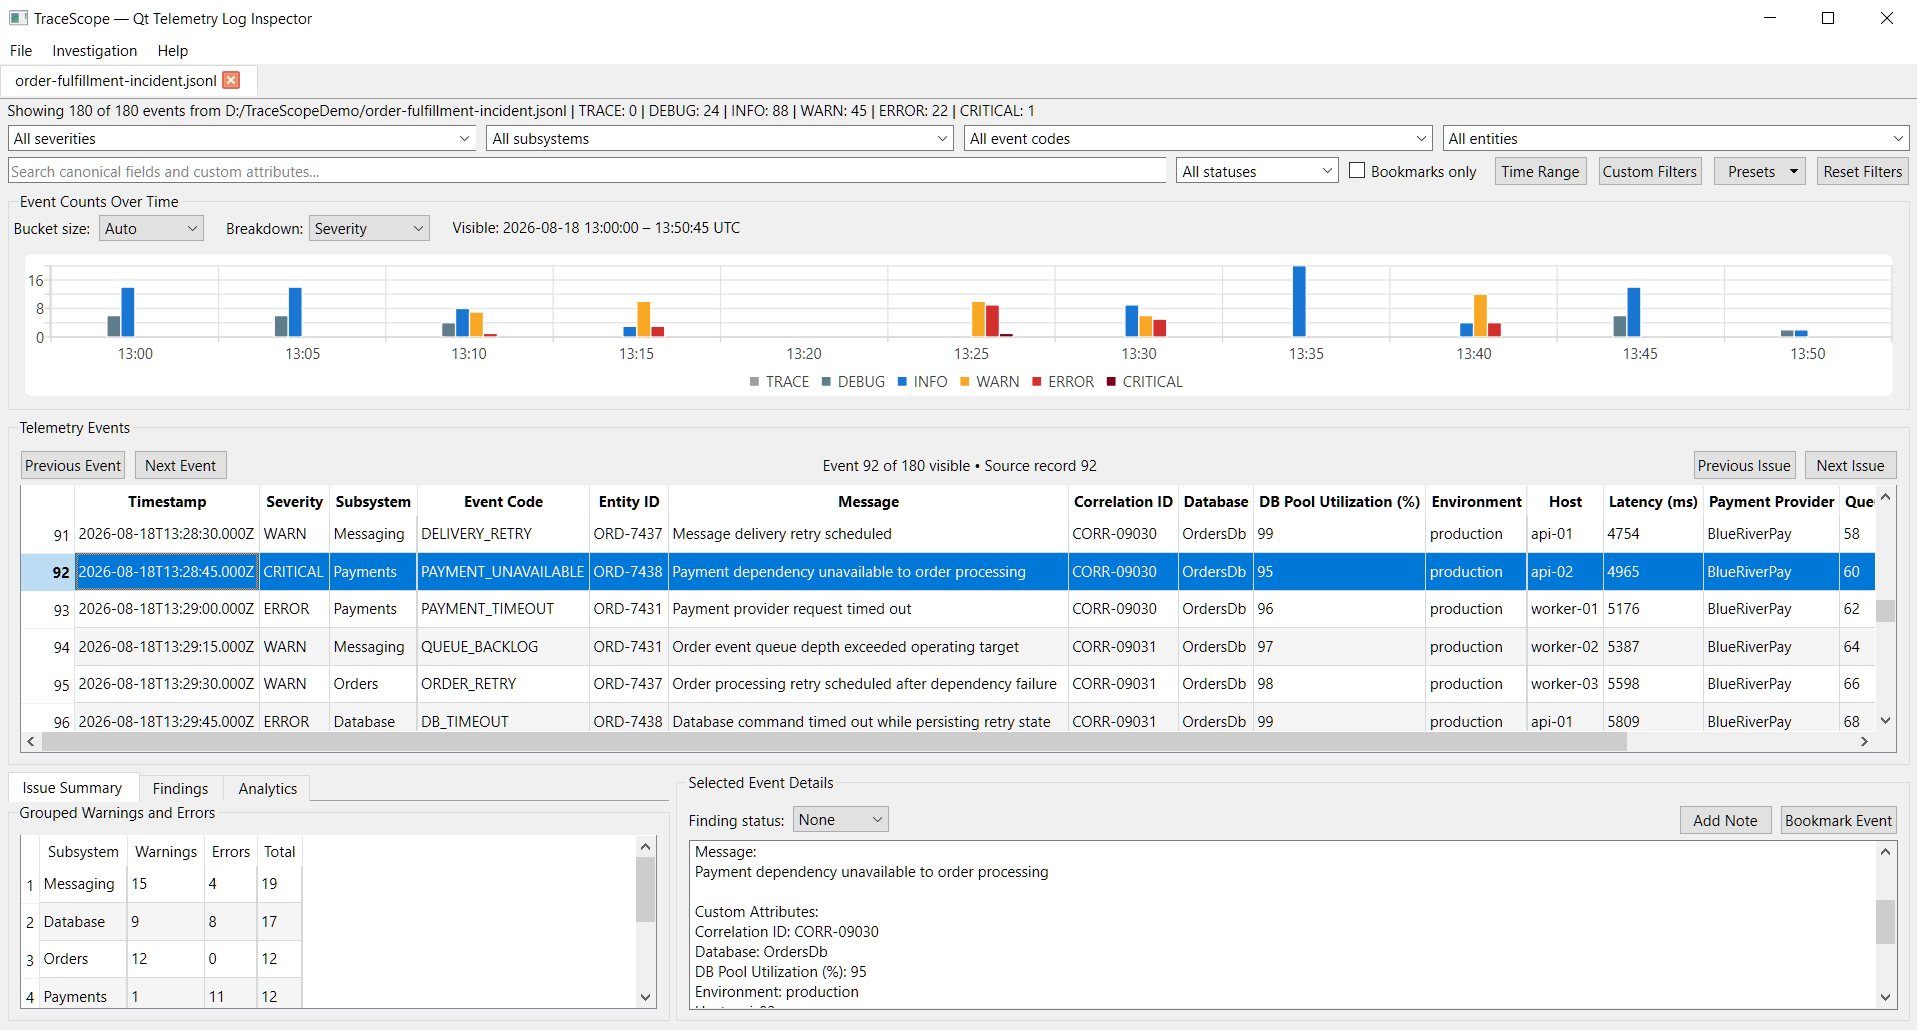
Task: Open Custom Filters
Action: coord(1650,171)
